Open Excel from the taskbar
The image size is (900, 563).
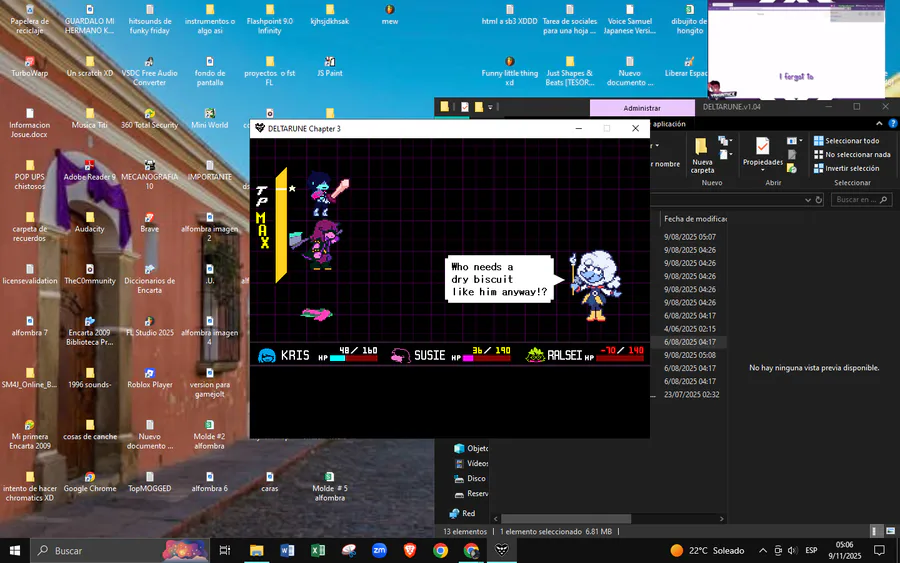pos(317,550)
